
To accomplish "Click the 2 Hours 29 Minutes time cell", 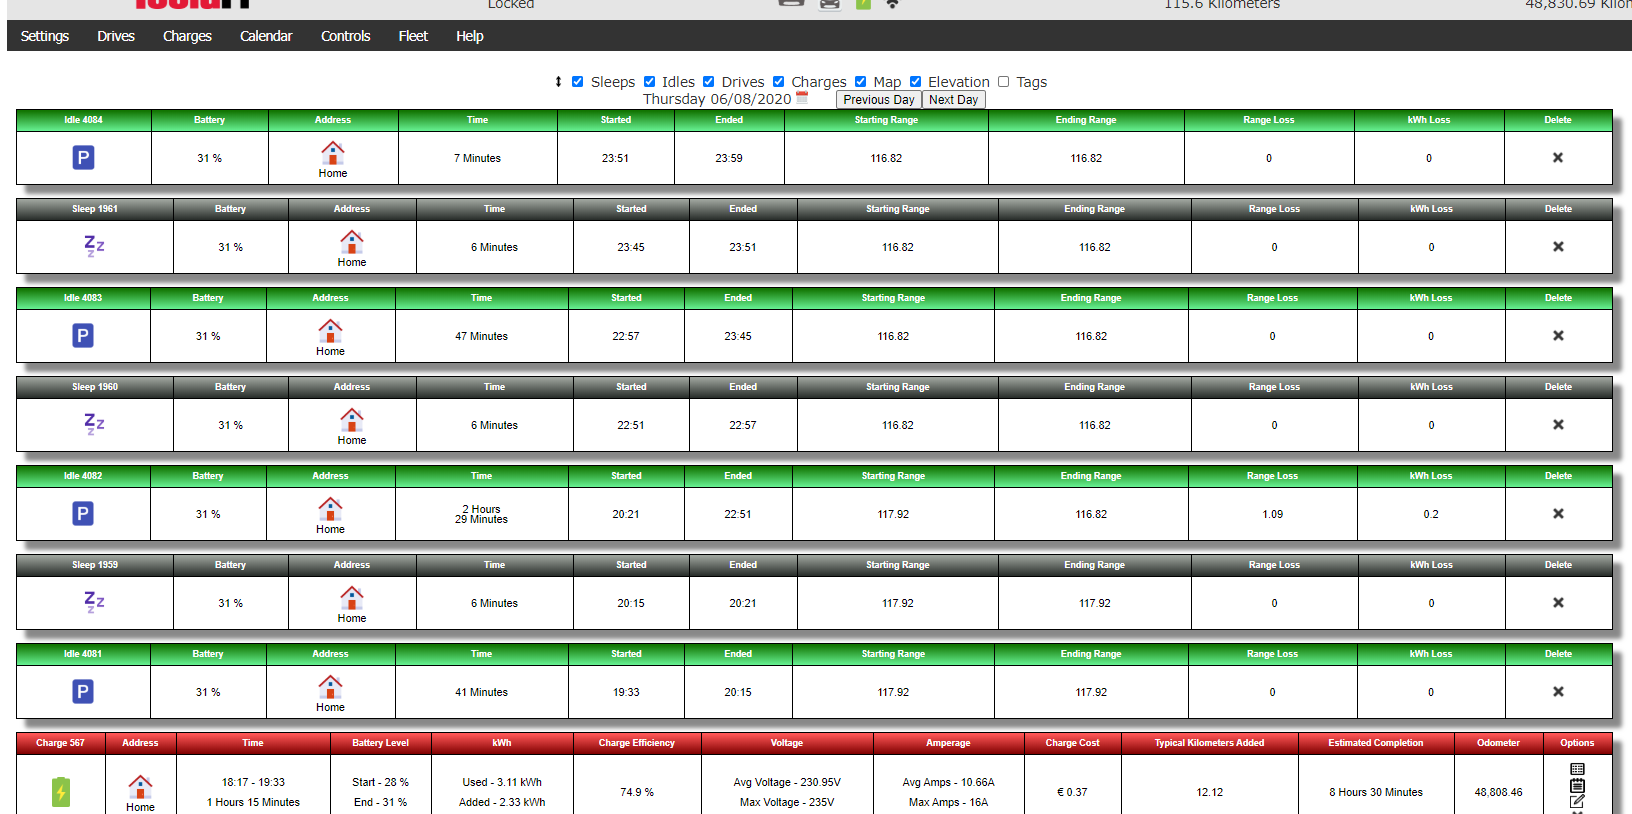I will click(482, 514).
